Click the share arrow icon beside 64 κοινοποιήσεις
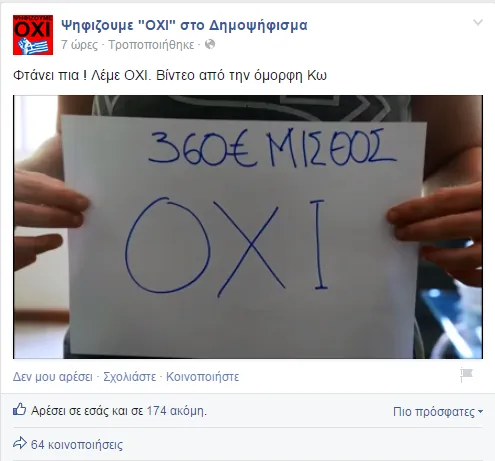The width and height of the screenshot is (495, 461). pos(20,443)
